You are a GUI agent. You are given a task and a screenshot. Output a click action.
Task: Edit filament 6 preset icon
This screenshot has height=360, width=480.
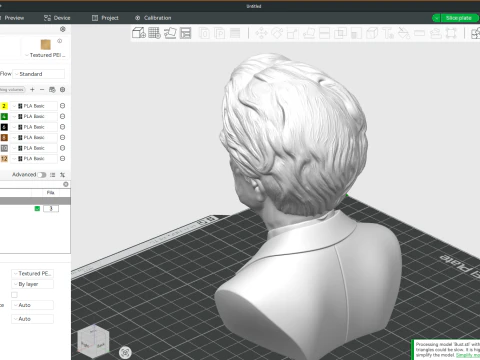(62, 127)
